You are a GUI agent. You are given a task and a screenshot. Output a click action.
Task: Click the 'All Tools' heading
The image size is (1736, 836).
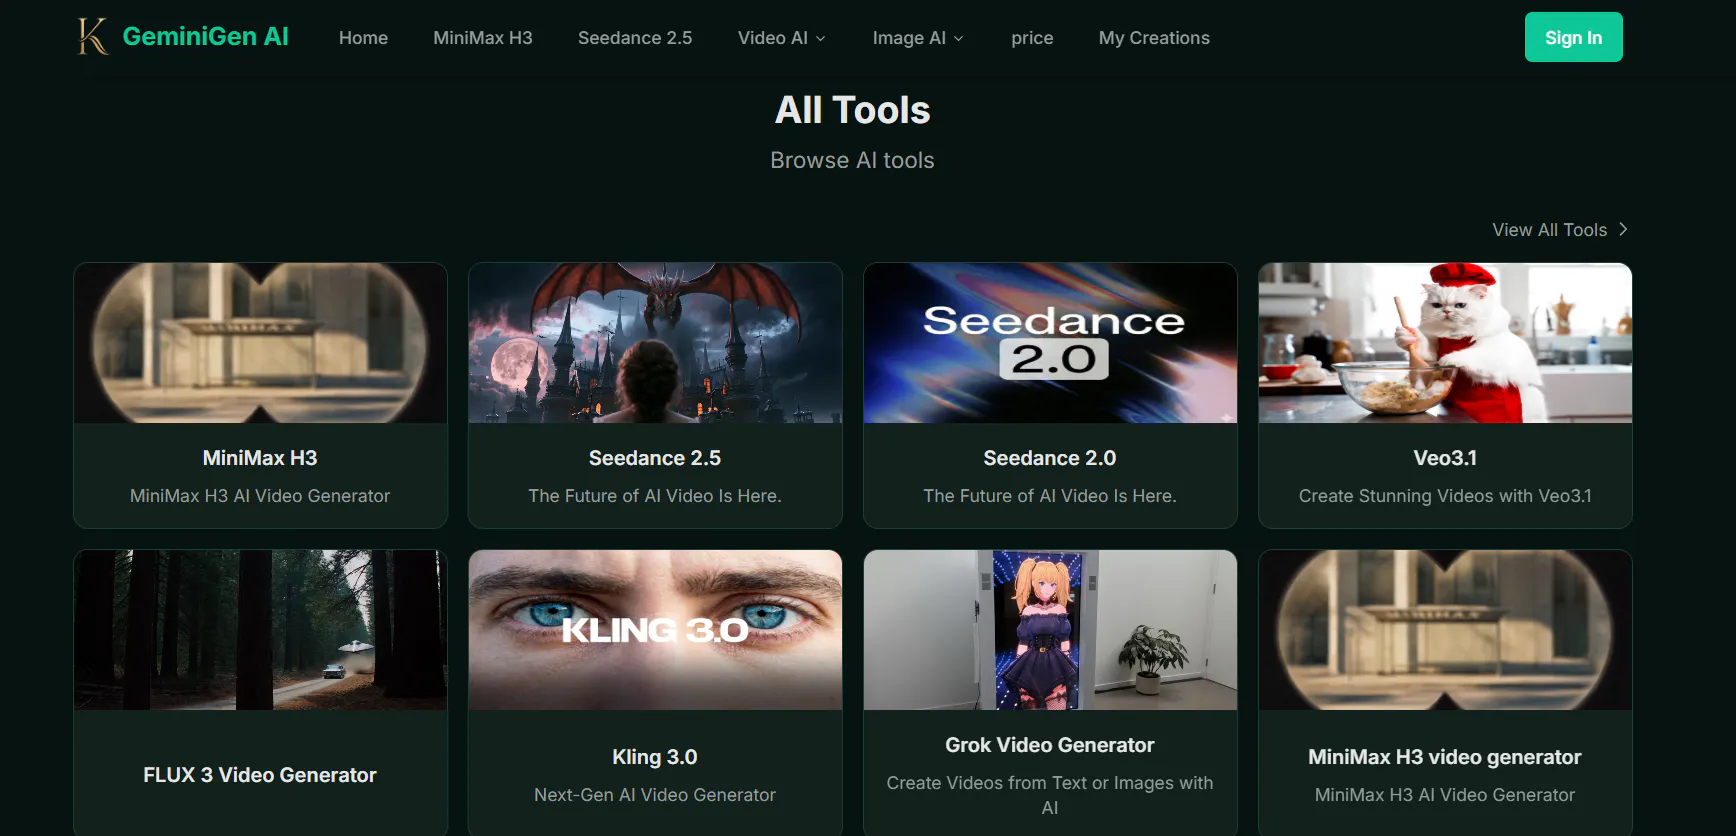pos(853,110)
